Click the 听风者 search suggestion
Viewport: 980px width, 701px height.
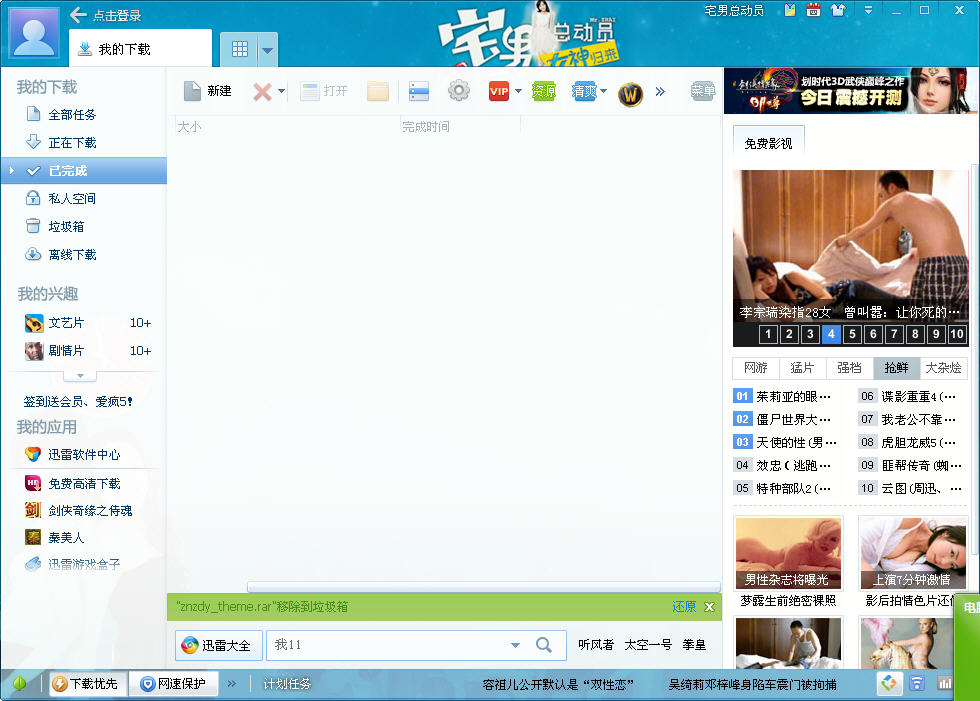pyautogui.click(x=596, y=645)
